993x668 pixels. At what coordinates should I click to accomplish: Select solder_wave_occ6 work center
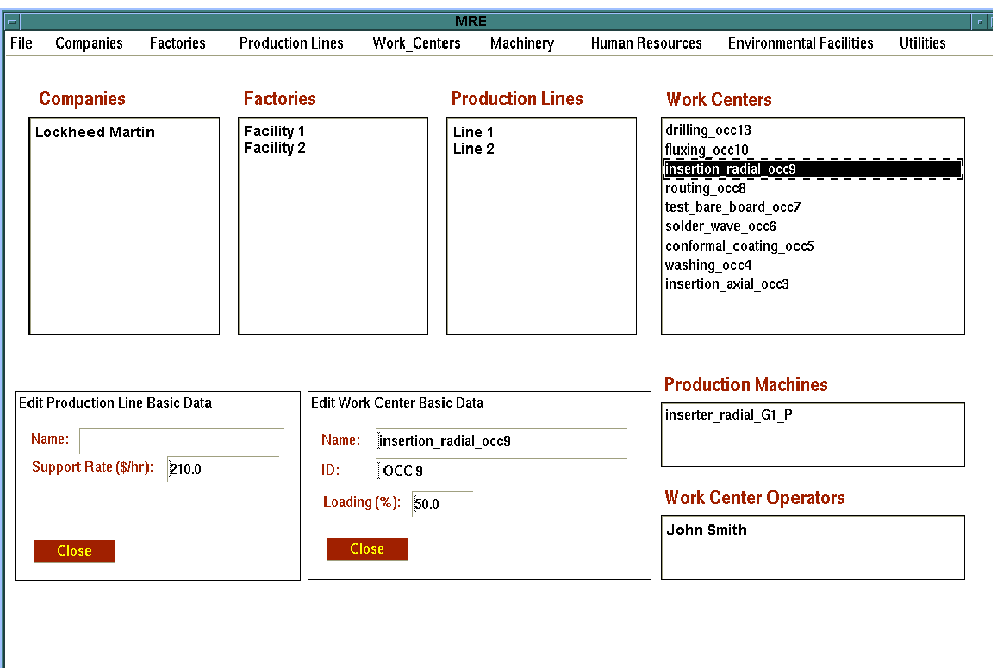(x=720, y=227)
